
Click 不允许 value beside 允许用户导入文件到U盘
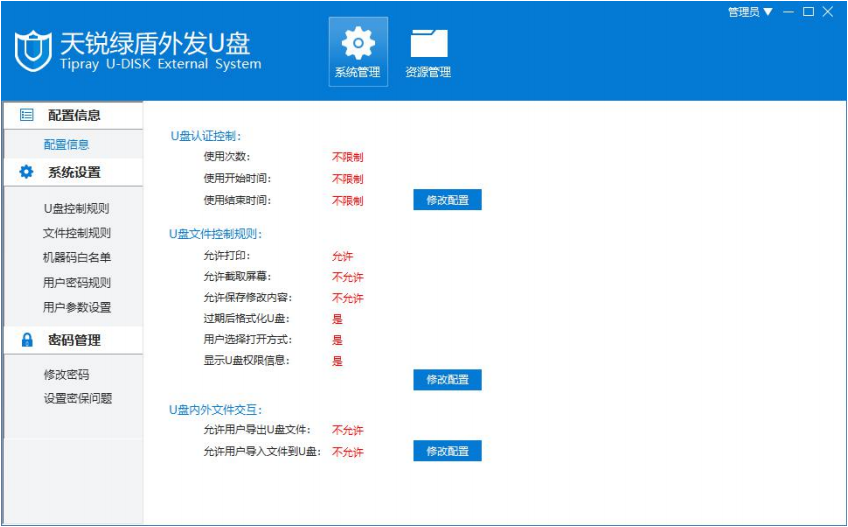coord(347,452)
